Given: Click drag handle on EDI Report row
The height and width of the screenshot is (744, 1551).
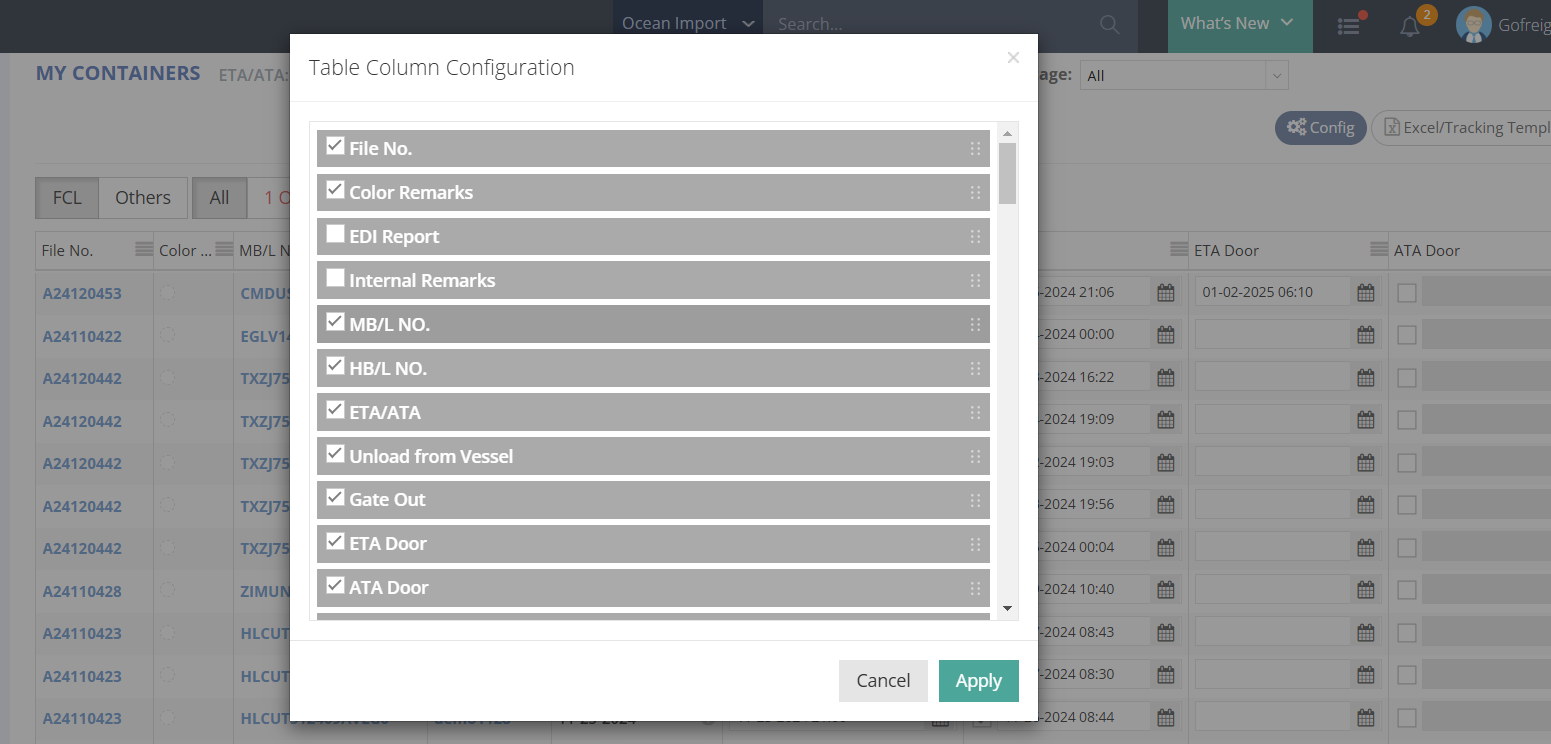Looking at the screenshot, I should click(x=975, y=237).
